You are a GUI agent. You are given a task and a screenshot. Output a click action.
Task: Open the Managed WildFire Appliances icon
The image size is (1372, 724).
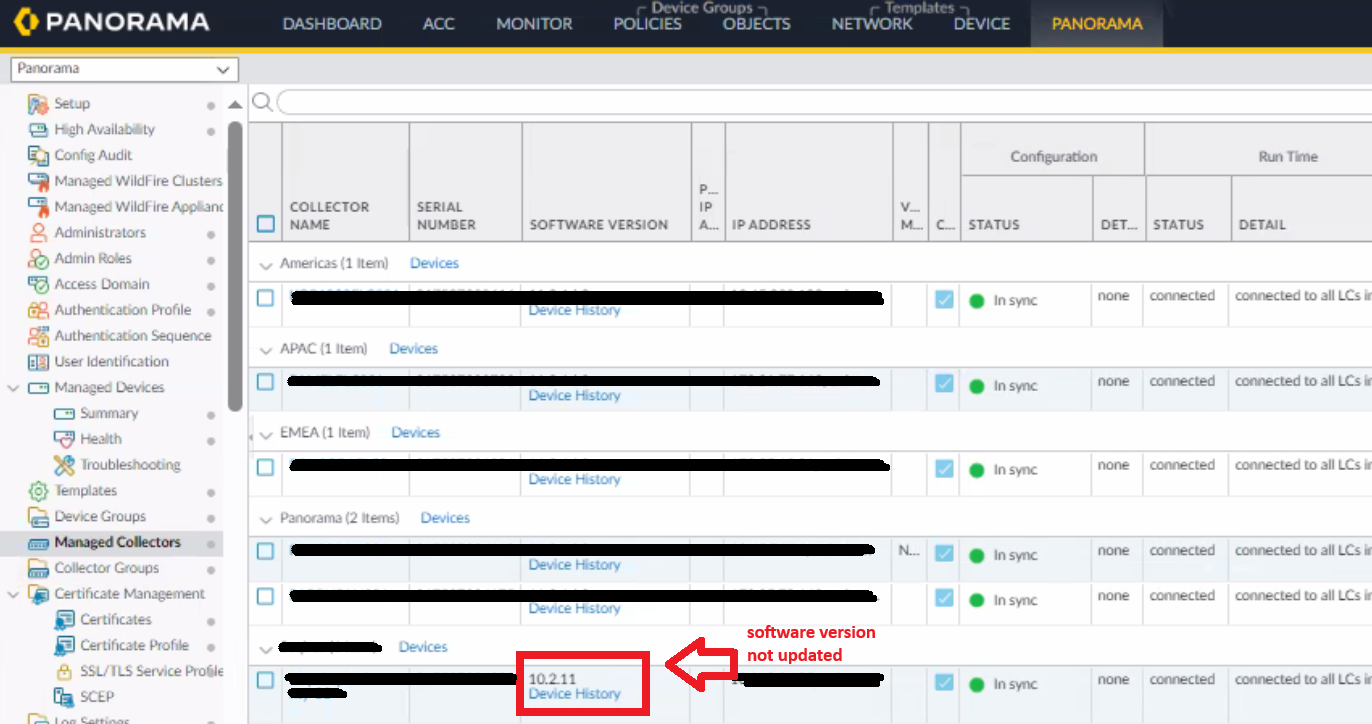pyautogui.click(x=38, y=207)
